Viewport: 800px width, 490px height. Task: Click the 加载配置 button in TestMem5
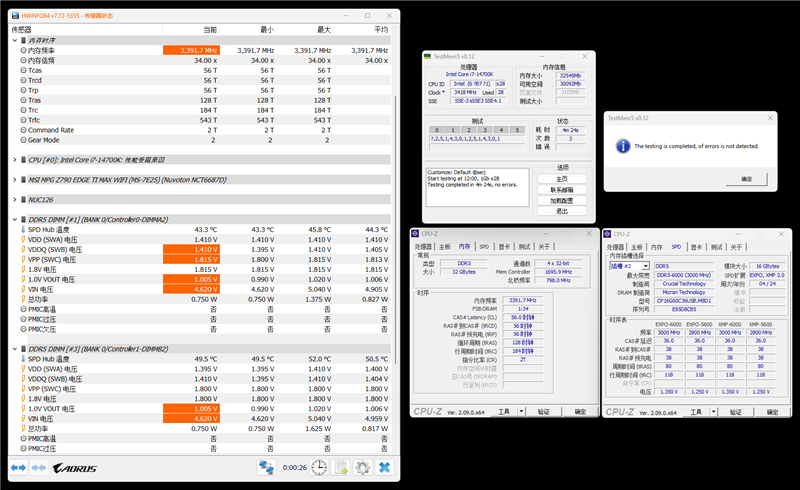tap(562, 201)
